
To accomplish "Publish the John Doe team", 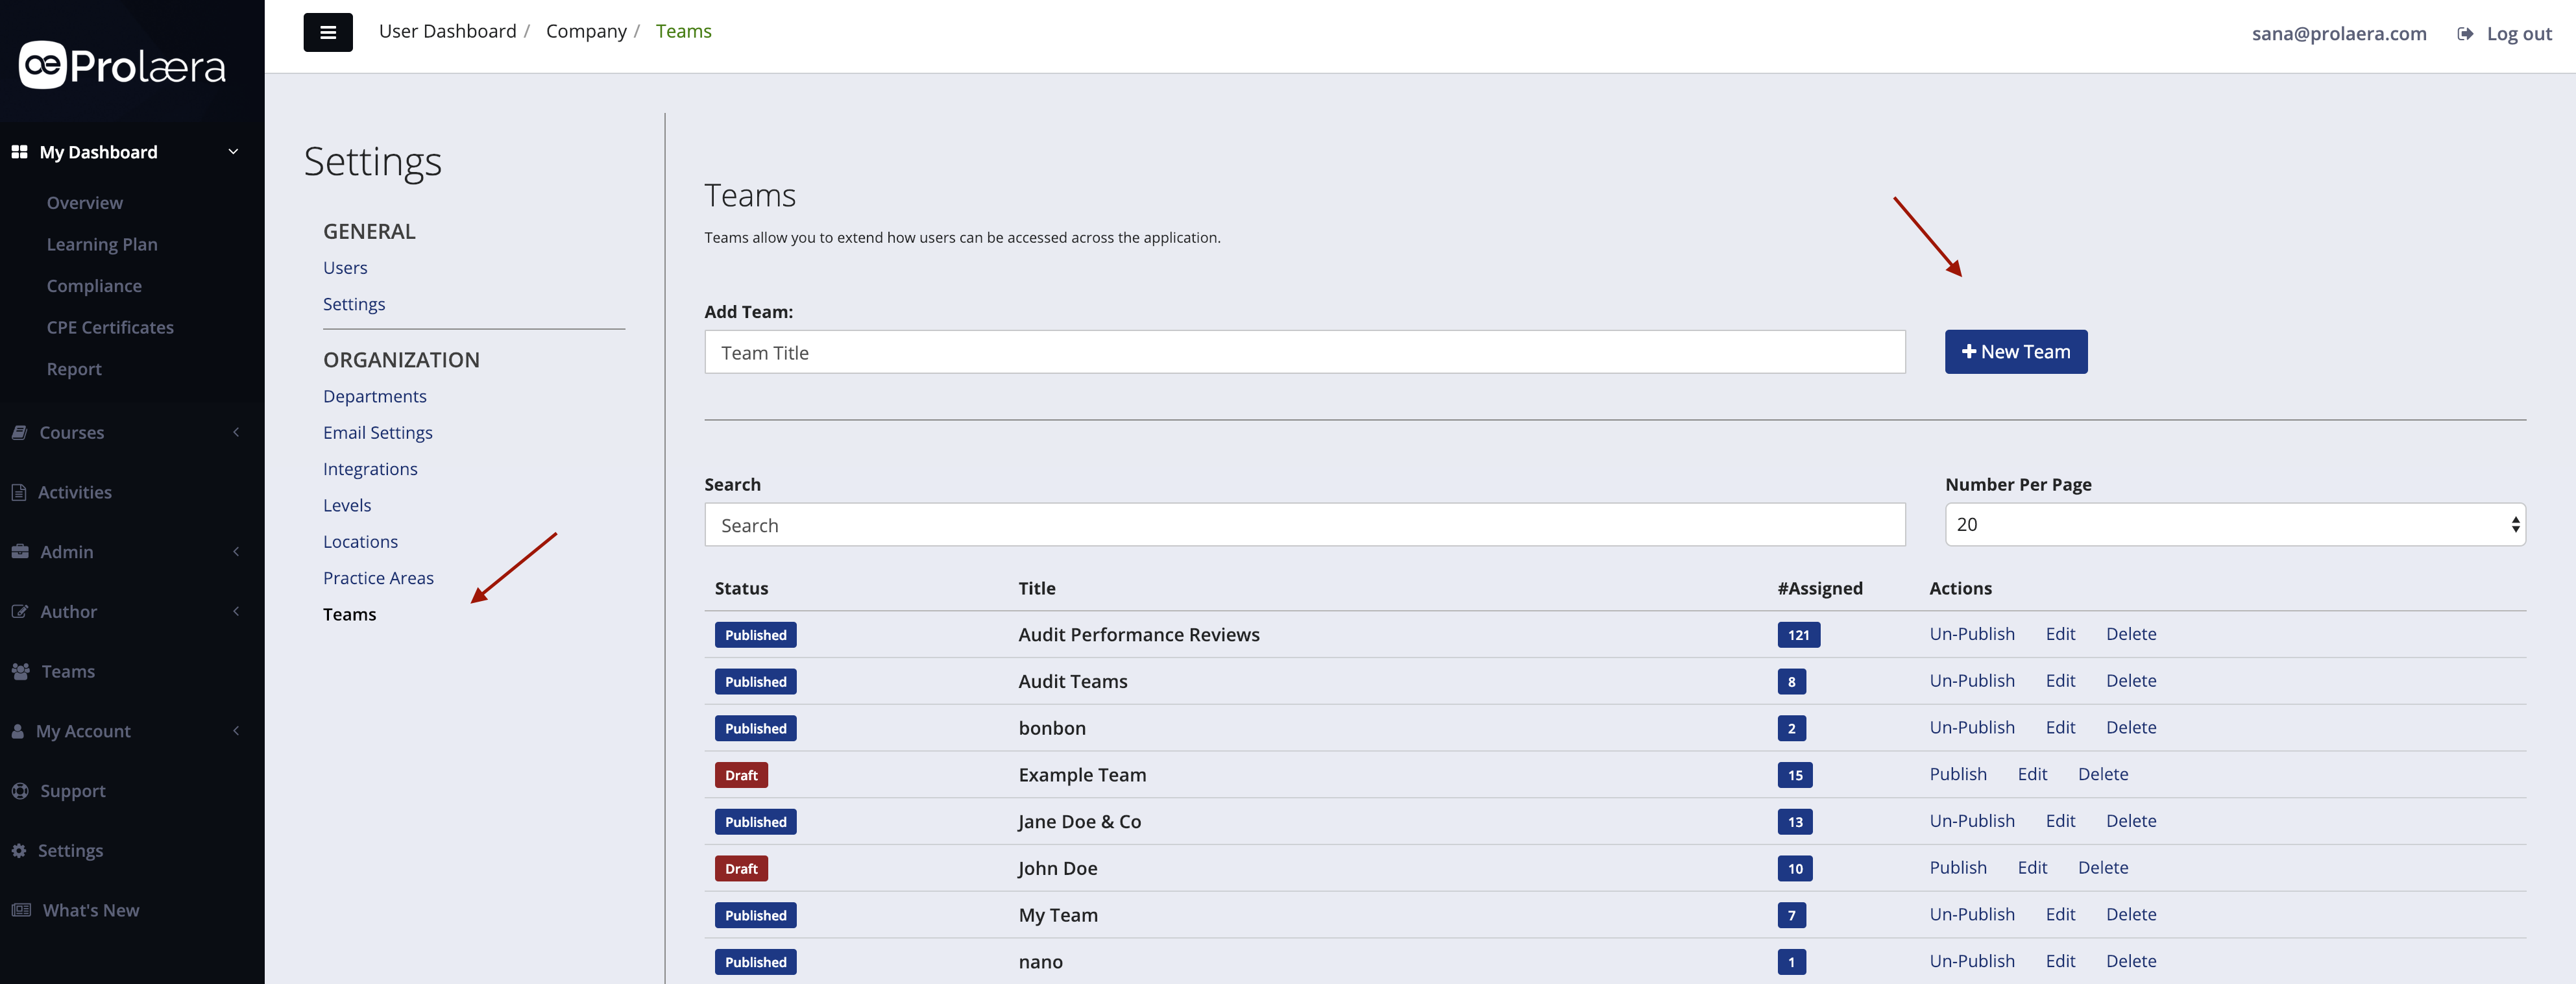I will coord(1958,868).
